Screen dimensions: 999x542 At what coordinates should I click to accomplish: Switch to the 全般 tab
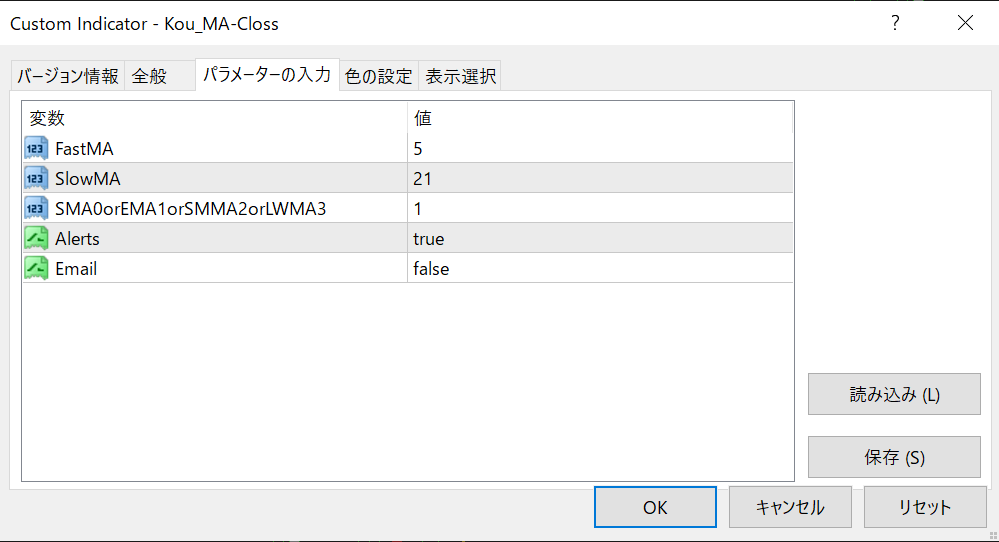(x=160, y=76)
